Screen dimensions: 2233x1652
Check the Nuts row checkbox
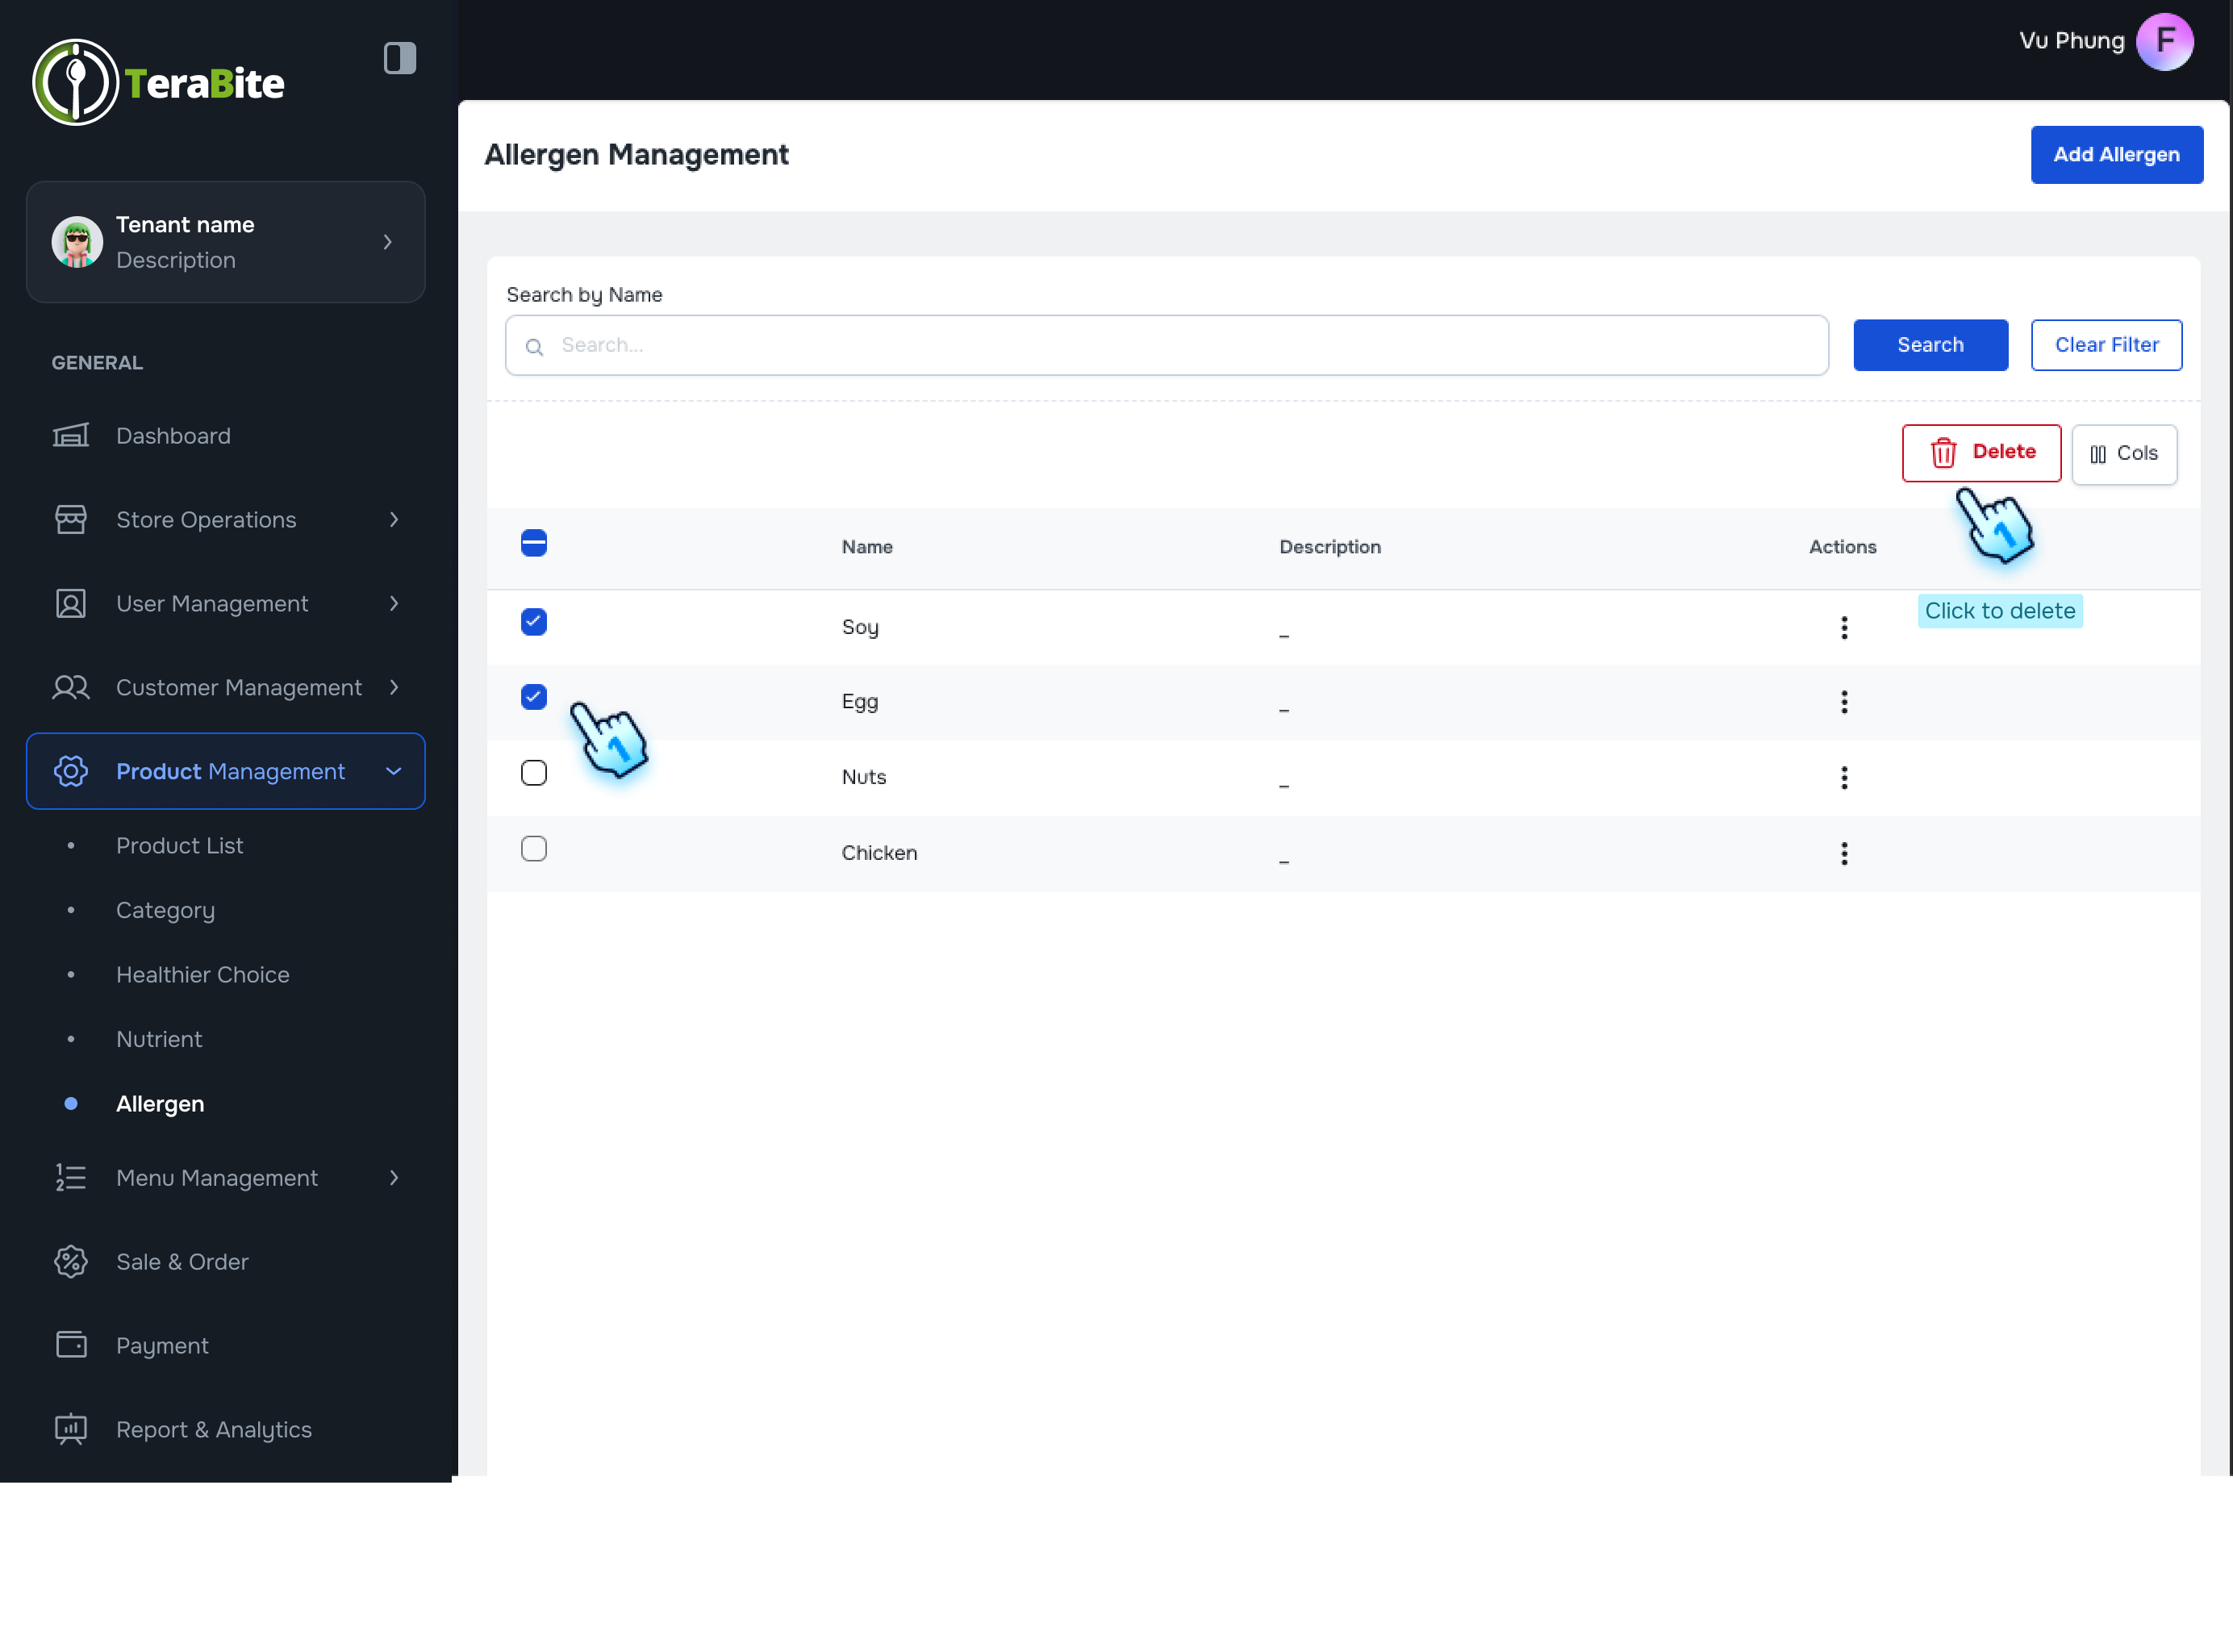pyautogui.click(x=533, y=773)
